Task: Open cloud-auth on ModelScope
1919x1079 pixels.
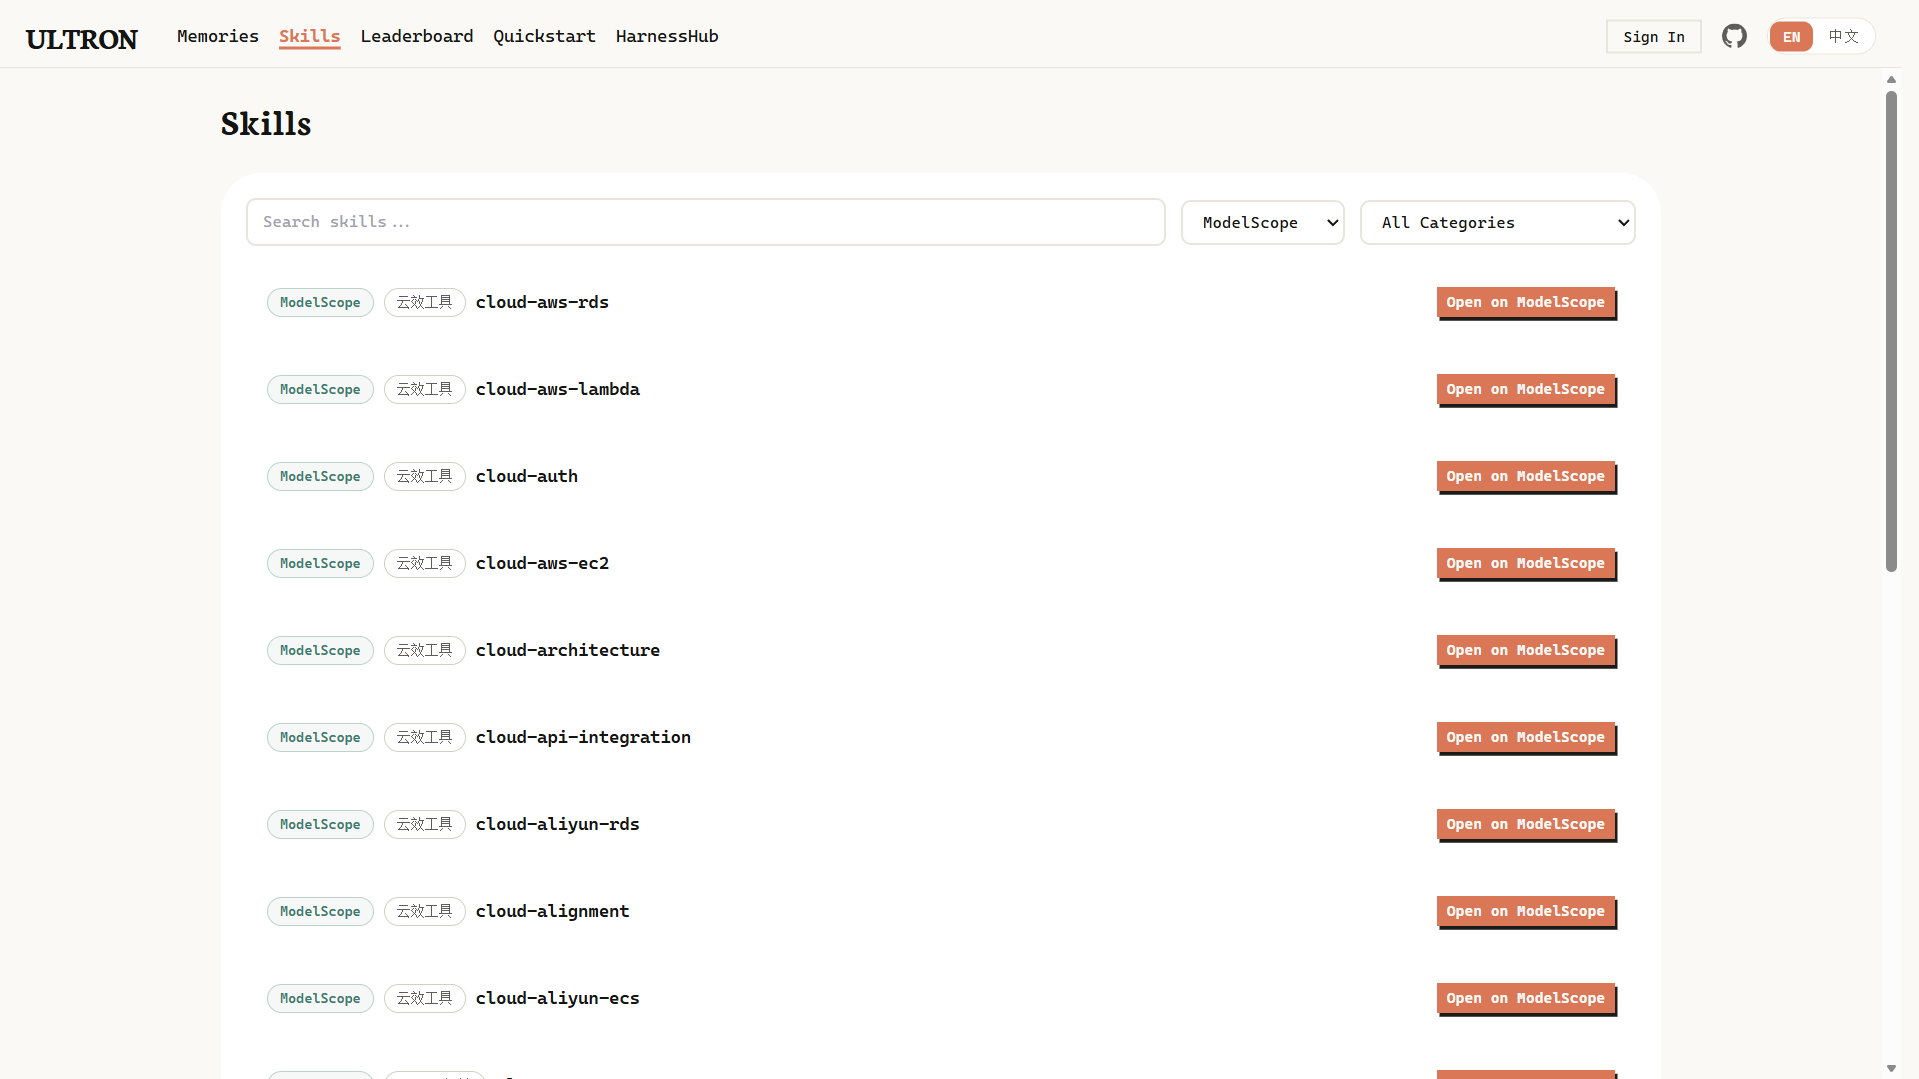Action: tap(1525, 476)
